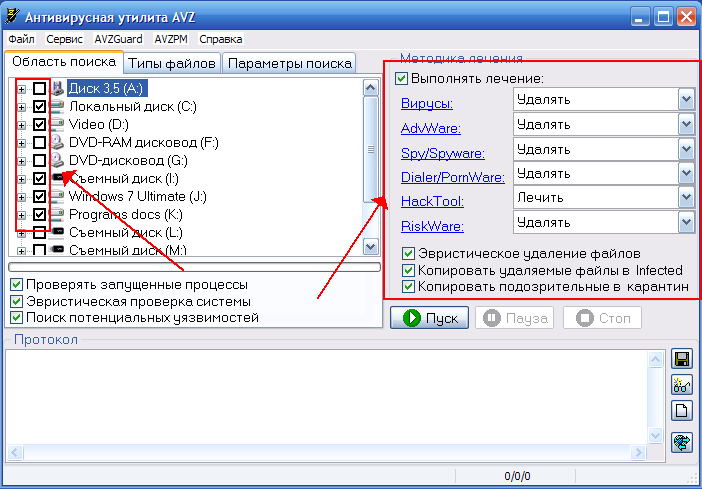The width and height of the screenshot is (702, 489).
Task: Toggle Проверять запущенные процессы checkbox
Action: (17, 285)
